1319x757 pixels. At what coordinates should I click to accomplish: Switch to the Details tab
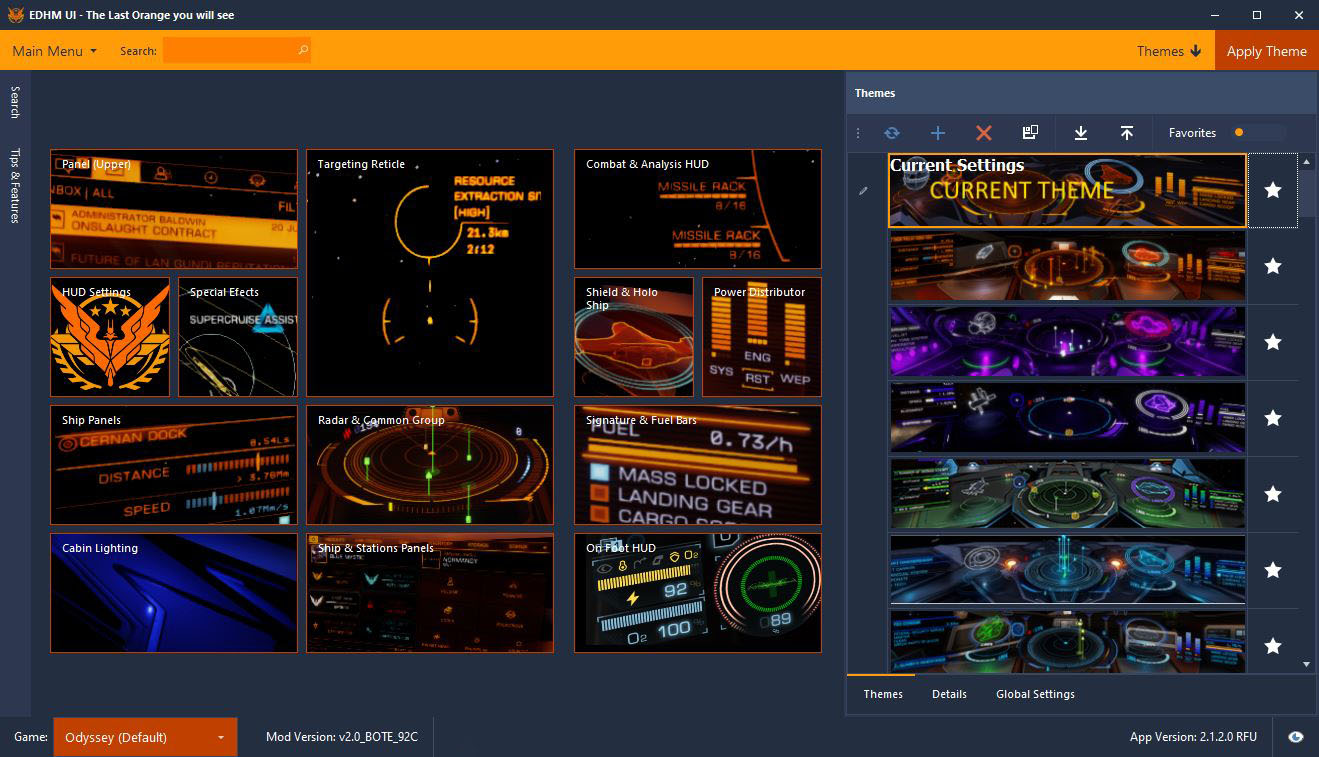(x=949, y=694)
